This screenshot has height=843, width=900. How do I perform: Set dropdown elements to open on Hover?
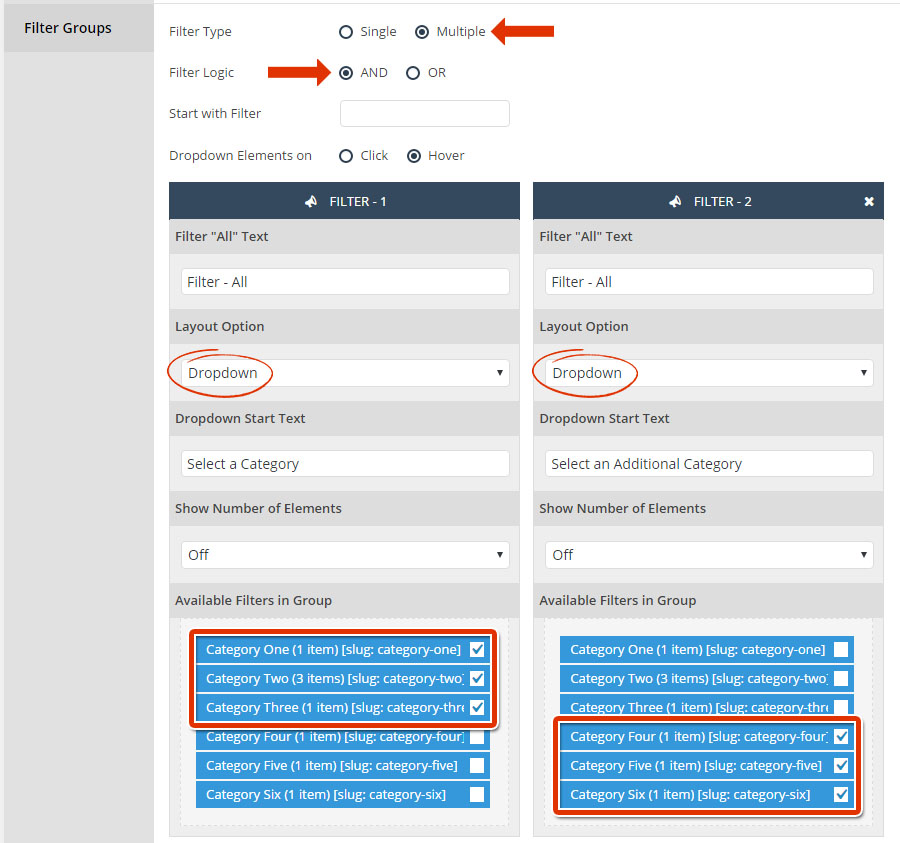pos(414,156)
